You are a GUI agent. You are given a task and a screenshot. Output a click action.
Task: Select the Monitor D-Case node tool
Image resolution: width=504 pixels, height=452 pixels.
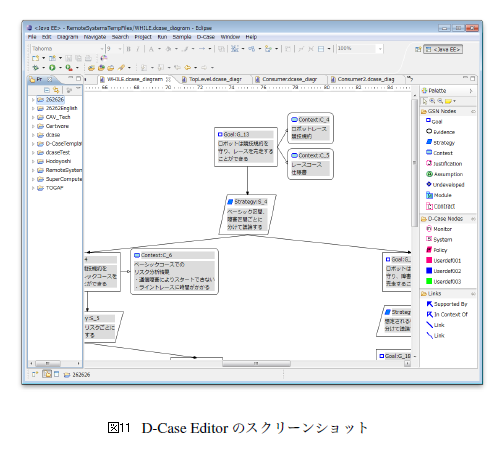[x=439, y=229]
